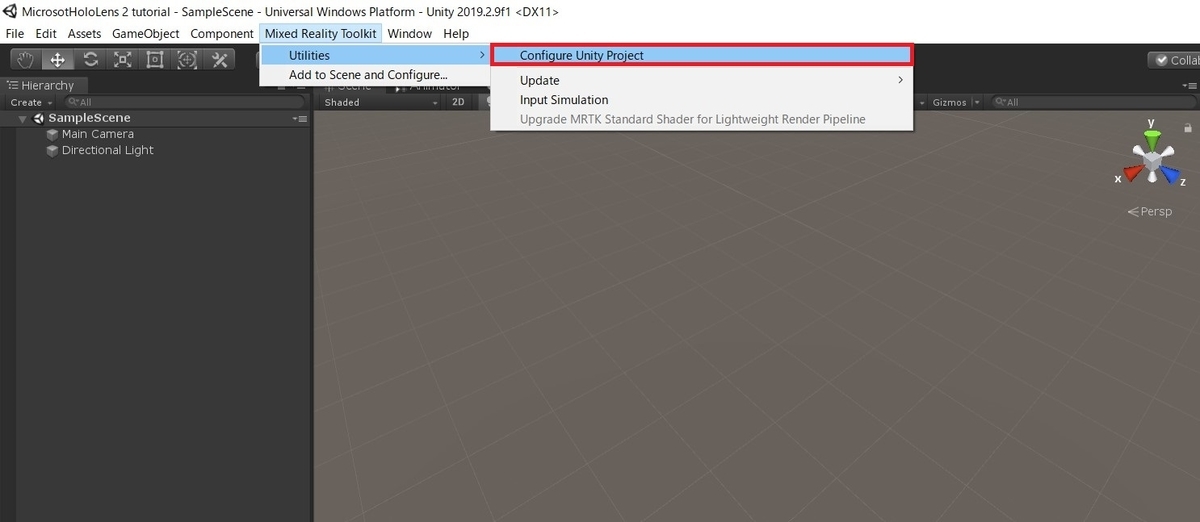Open the Mixed Reality Toolkit menu
The image size is (1200, 522).
coord(321,33)
